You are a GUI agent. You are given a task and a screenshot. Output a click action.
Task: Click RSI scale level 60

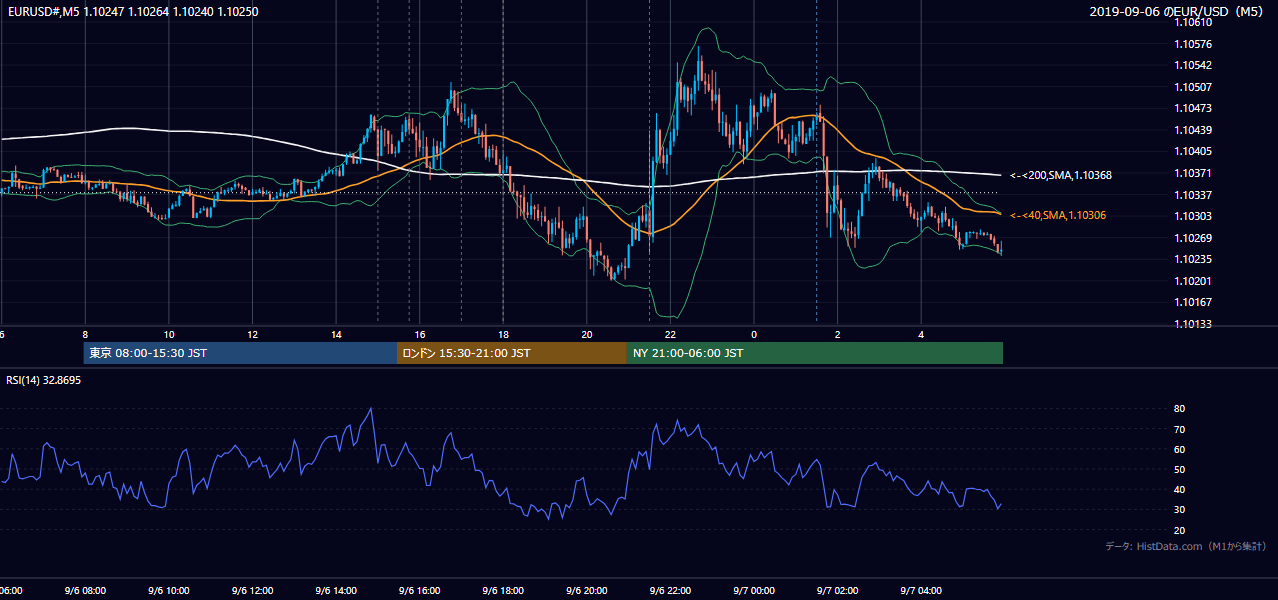pyautogui.click(x=1179, y=450)
